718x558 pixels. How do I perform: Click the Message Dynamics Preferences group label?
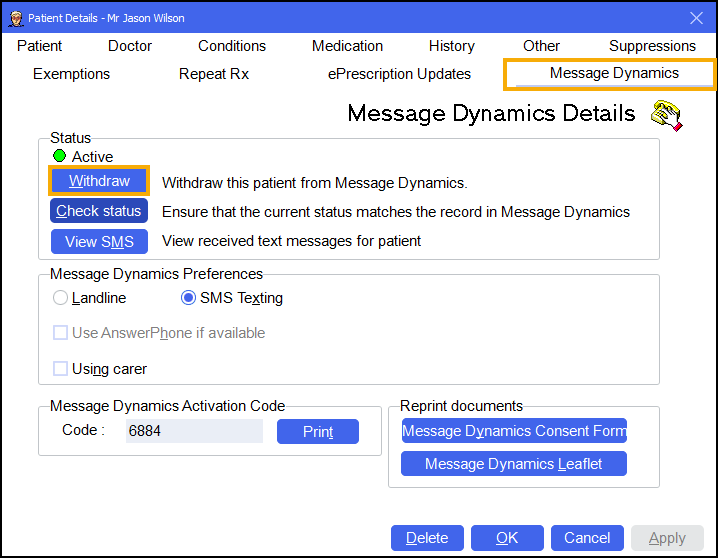click(x=156, y=274)
